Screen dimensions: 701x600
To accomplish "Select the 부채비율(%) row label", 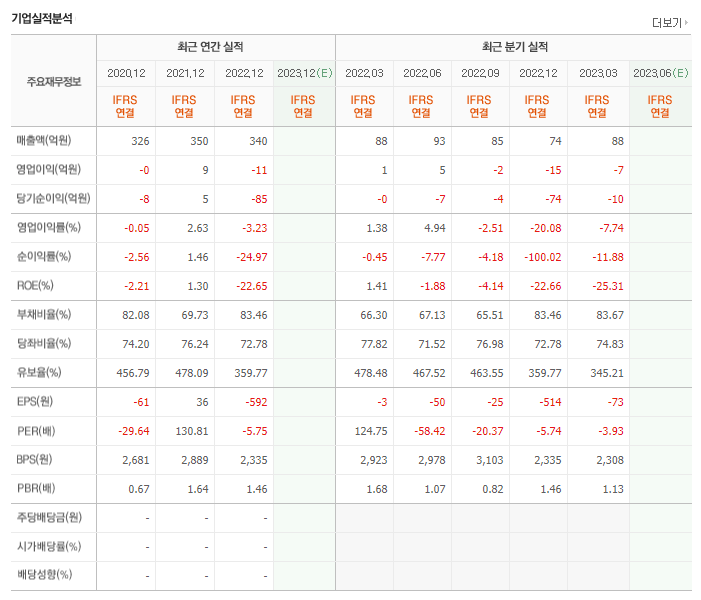I will tap(44, 314).
